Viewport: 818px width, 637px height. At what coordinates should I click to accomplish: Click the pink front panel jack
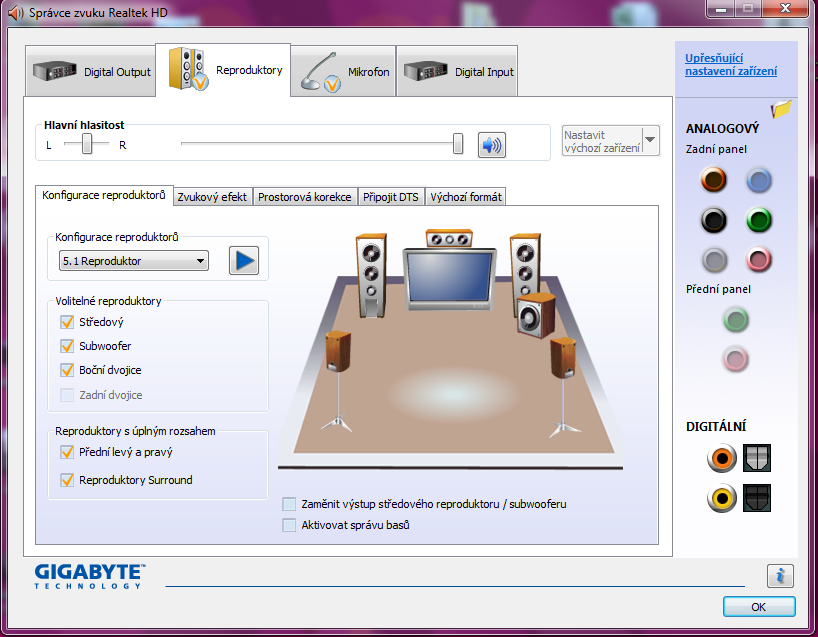(x=736, y=359)
